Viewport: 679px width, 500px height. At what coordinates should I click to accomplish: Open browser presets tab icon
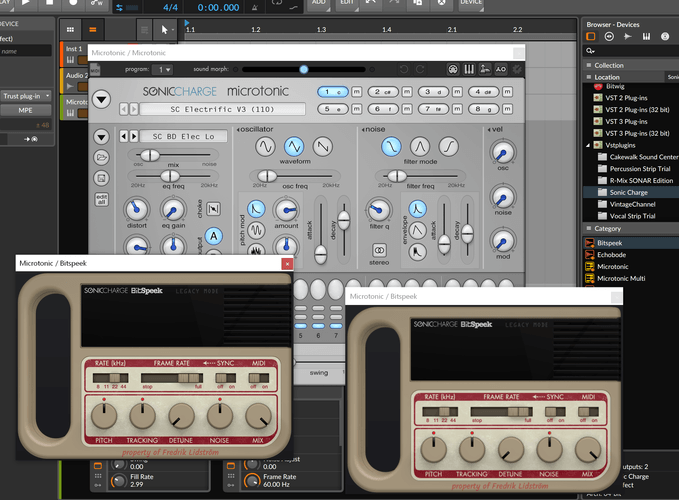point(609,37)
